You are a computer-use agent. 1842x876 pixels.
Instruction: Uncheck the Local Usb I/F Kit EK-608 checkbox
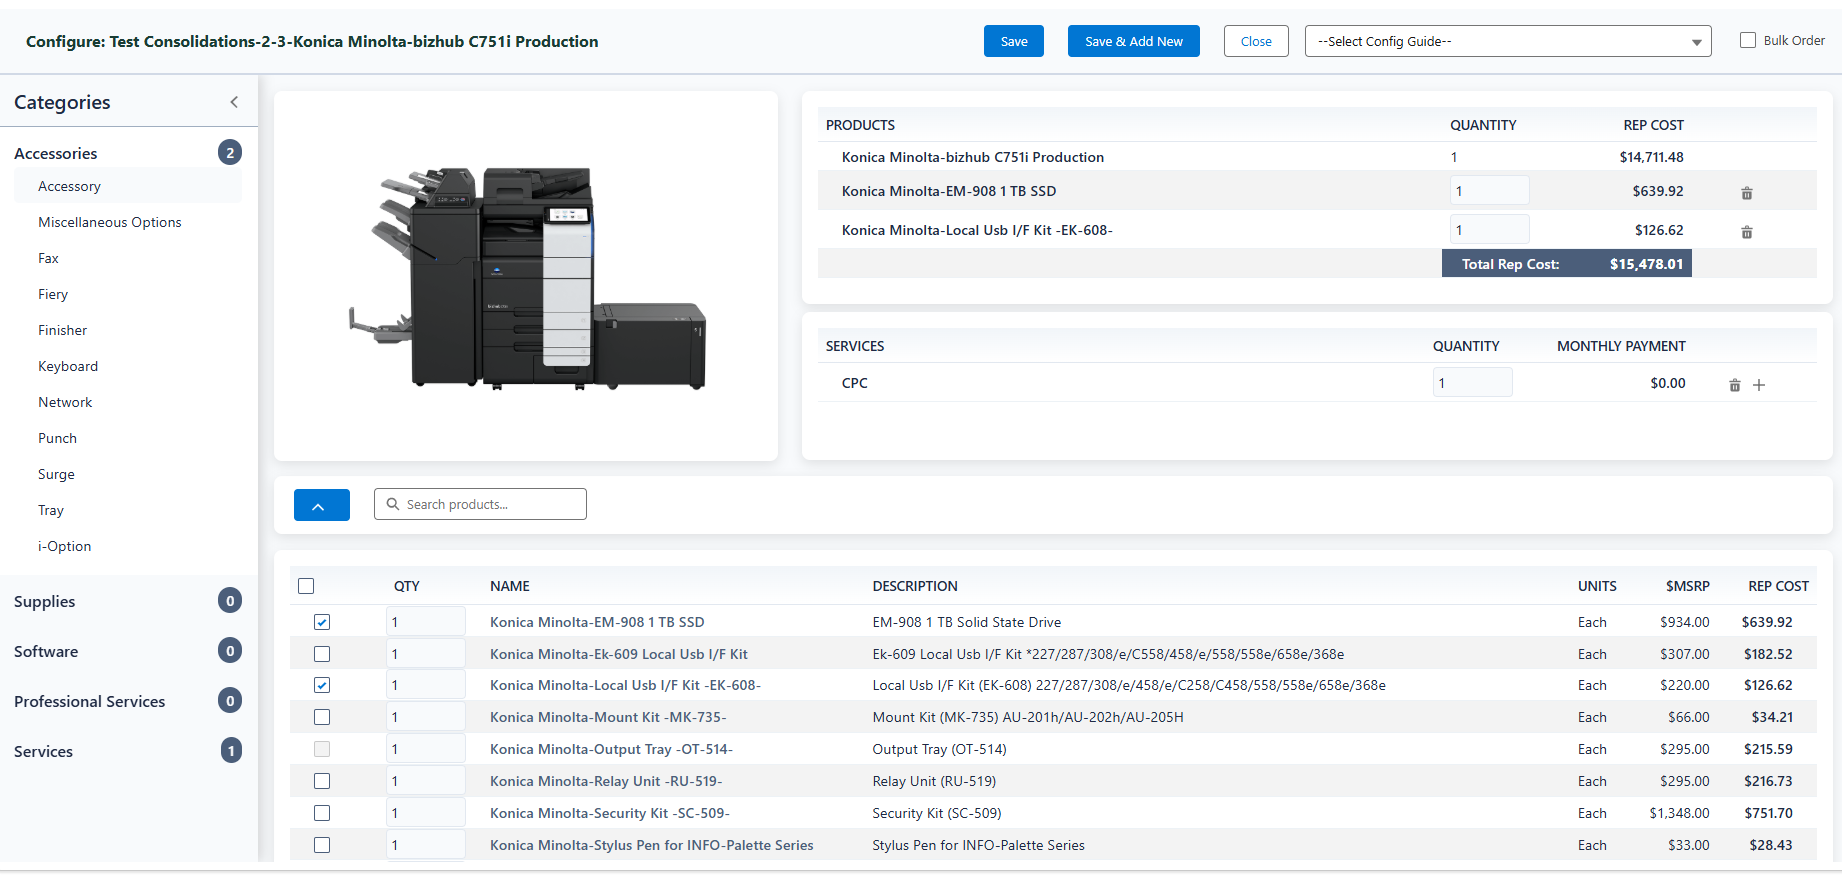[322, 685]
